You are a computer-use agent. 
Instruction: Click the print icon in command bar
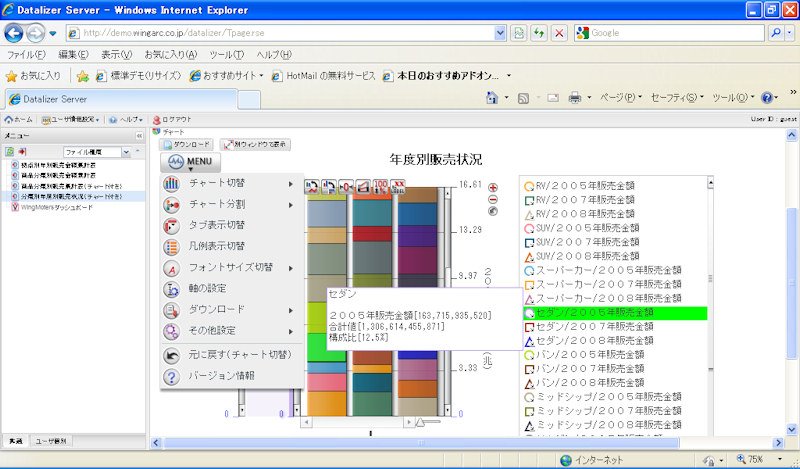(x=575, y=97)
